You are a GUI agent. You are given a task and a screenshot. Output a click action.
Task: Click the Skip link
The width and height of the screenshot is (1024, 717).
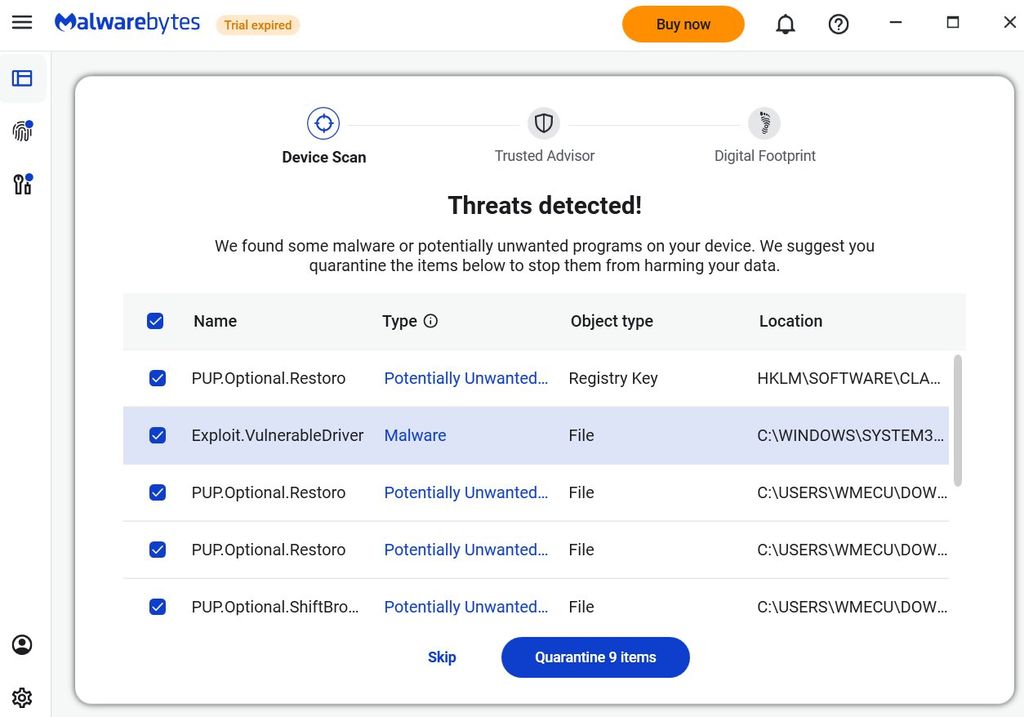[441, 657]
